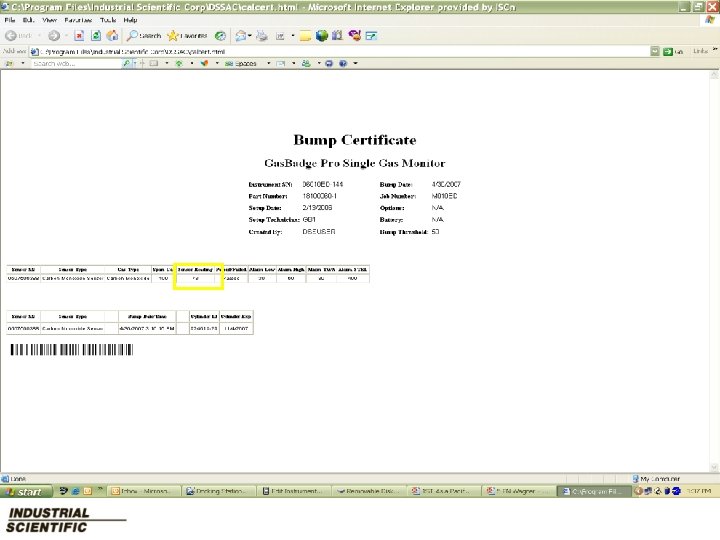Click the people icon on the search toolbar
Image resolution: width=720 pixels, height=540 pixels.
pos(306,63)
